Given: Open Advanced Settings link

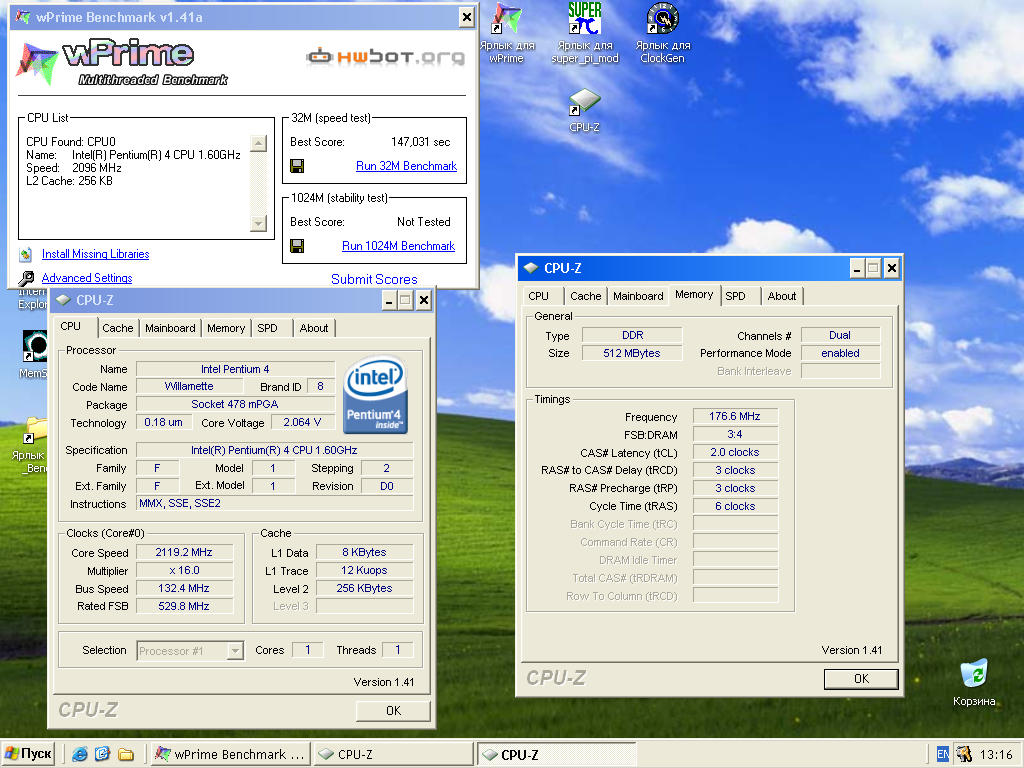Looking at the screenshot, I should (87, 278).
